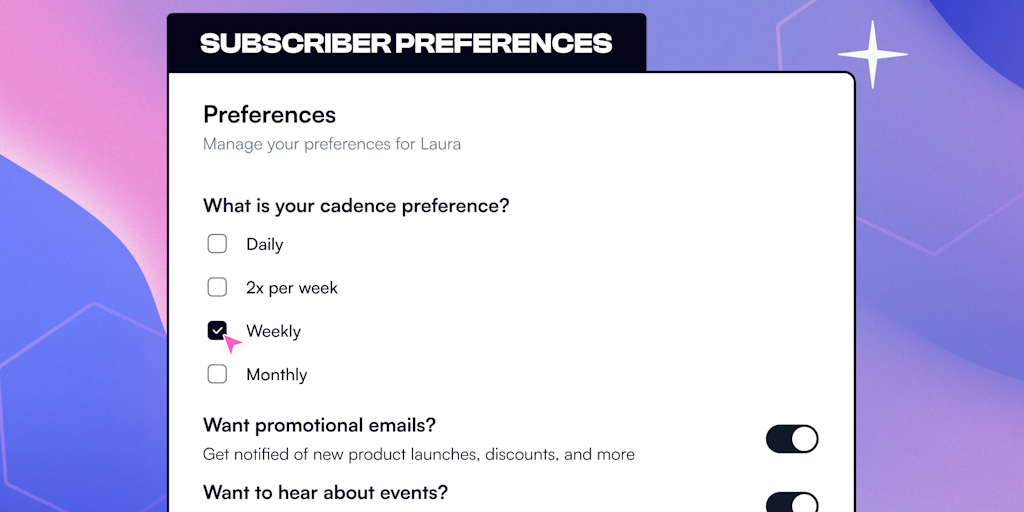Tick the Monthly cadence checkbox
Image resolution: width=1024 pixels, height=512 pixels.
click(217, 375)
